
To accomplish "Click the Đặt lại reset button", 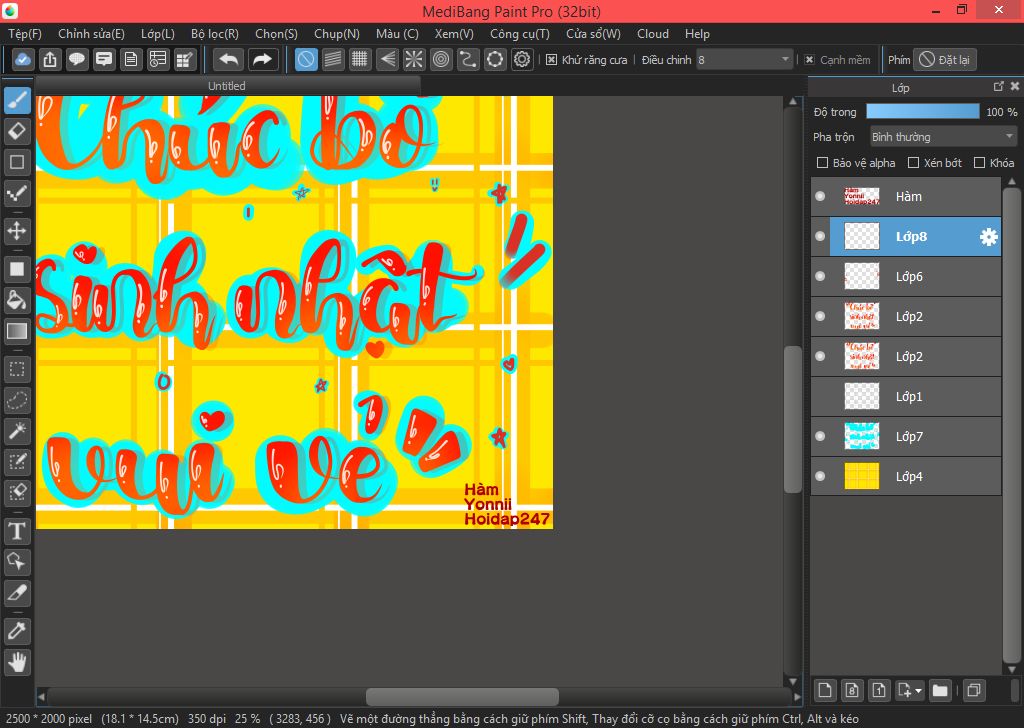I will (x=945, y=59).
